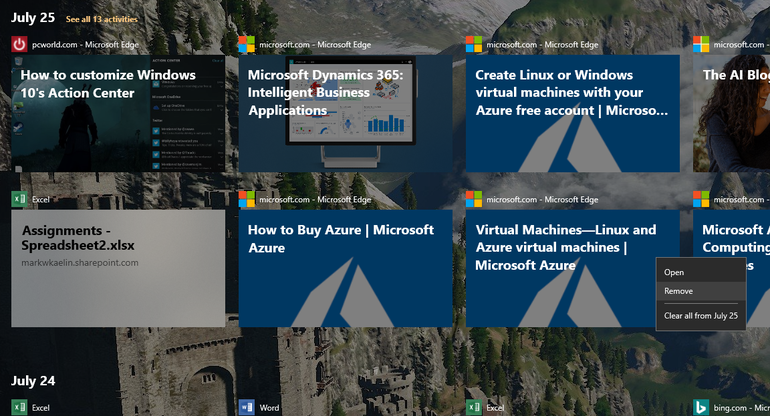The image size is (770, 416).
Task: Click the pcworld.com power icon
Action: click(x=19, y=44)
